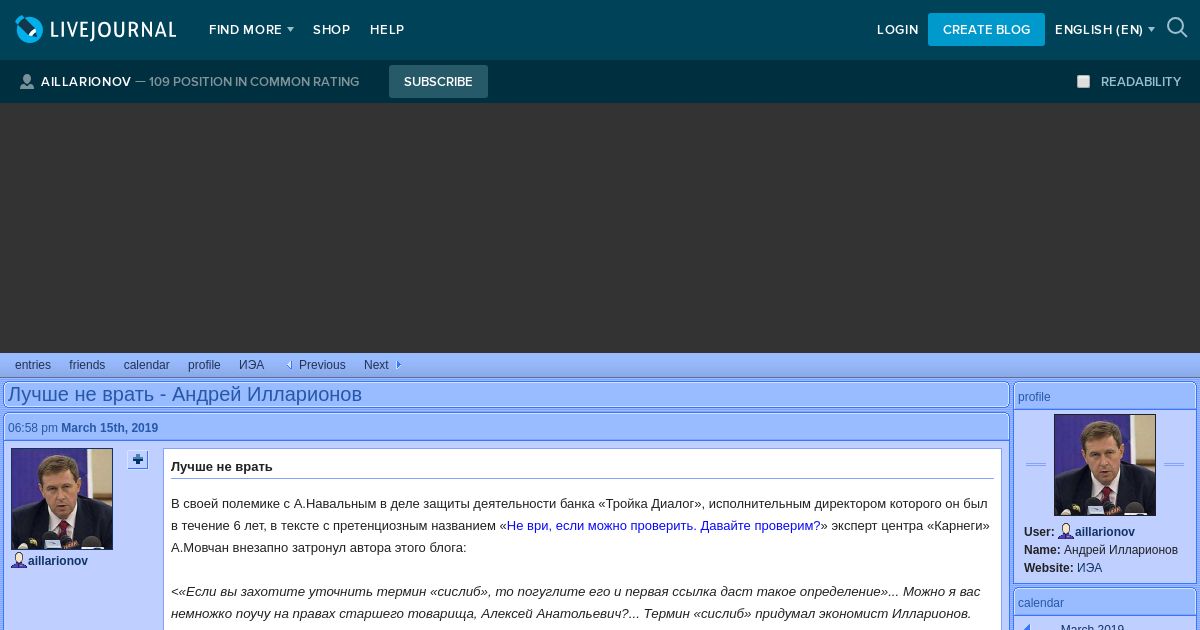Click the post date March 15th, 2019
Image resolution: width=1200 pixels, height=630 pixels.
(x=109, y=428)
